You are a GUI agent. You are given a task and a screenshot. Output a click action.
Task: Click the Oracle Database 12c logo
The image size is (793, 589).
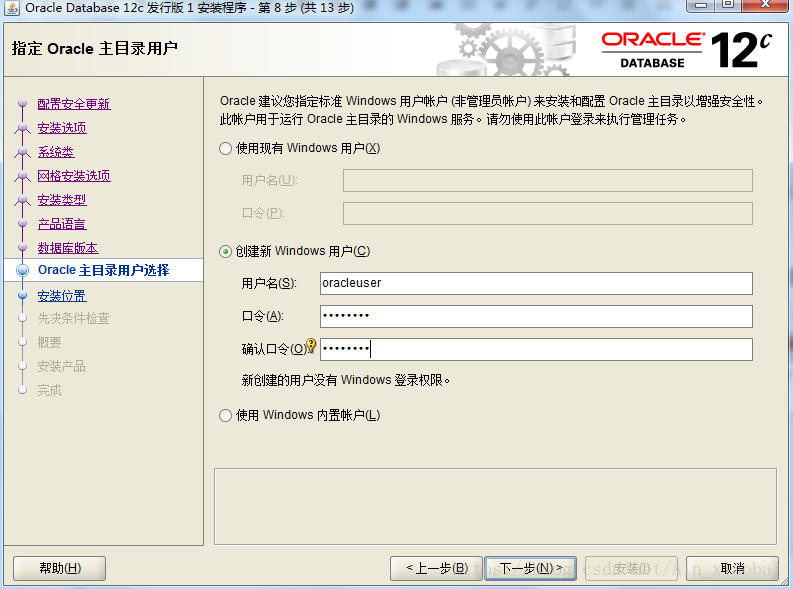[x=687, y=50]
